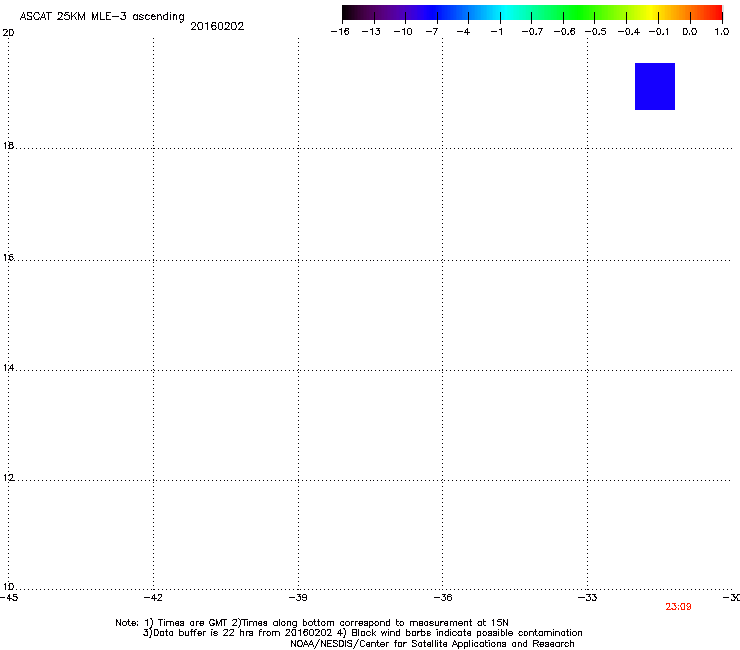The width and height of the screenshot is (740, 650).
Task: Click the 0.0 value on color scale
Action: click(x=690, y=32)
